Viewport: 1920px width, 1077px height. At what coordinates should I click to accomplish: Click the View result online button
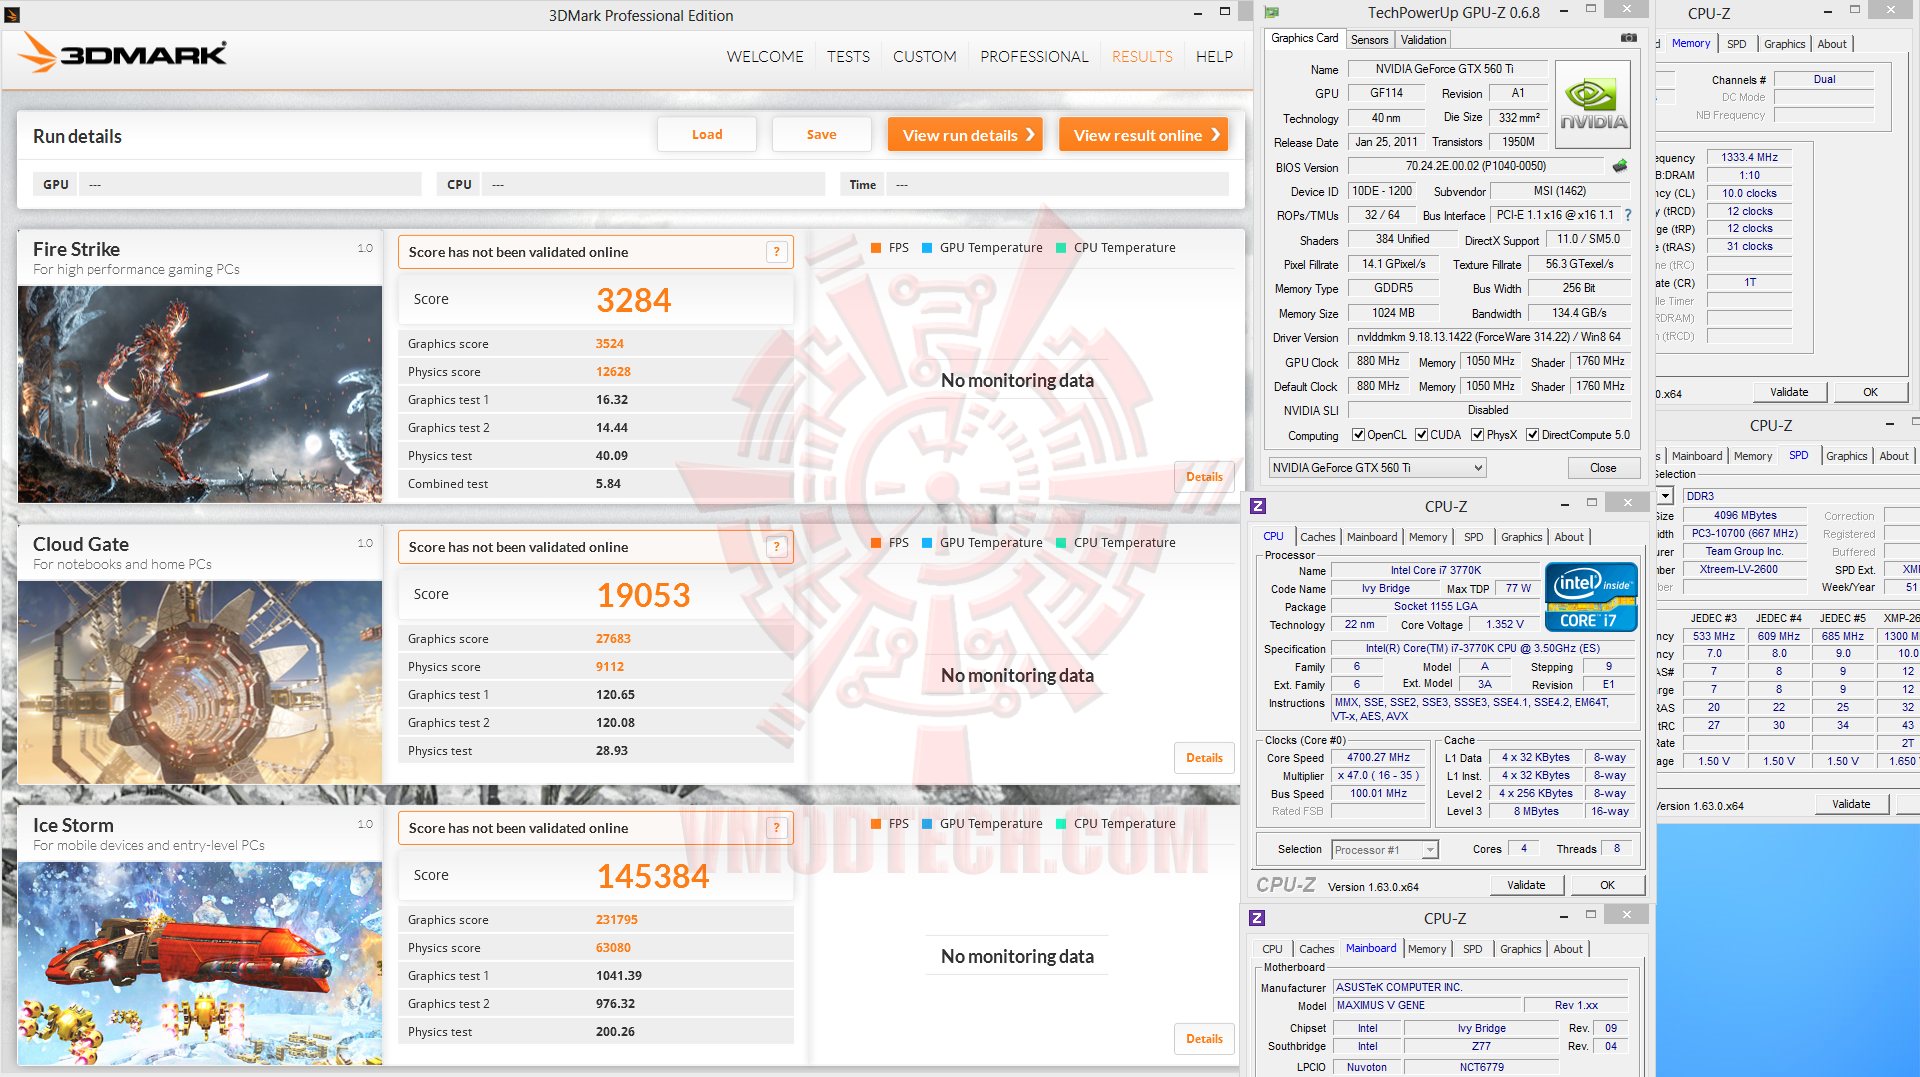point(1144,135)
